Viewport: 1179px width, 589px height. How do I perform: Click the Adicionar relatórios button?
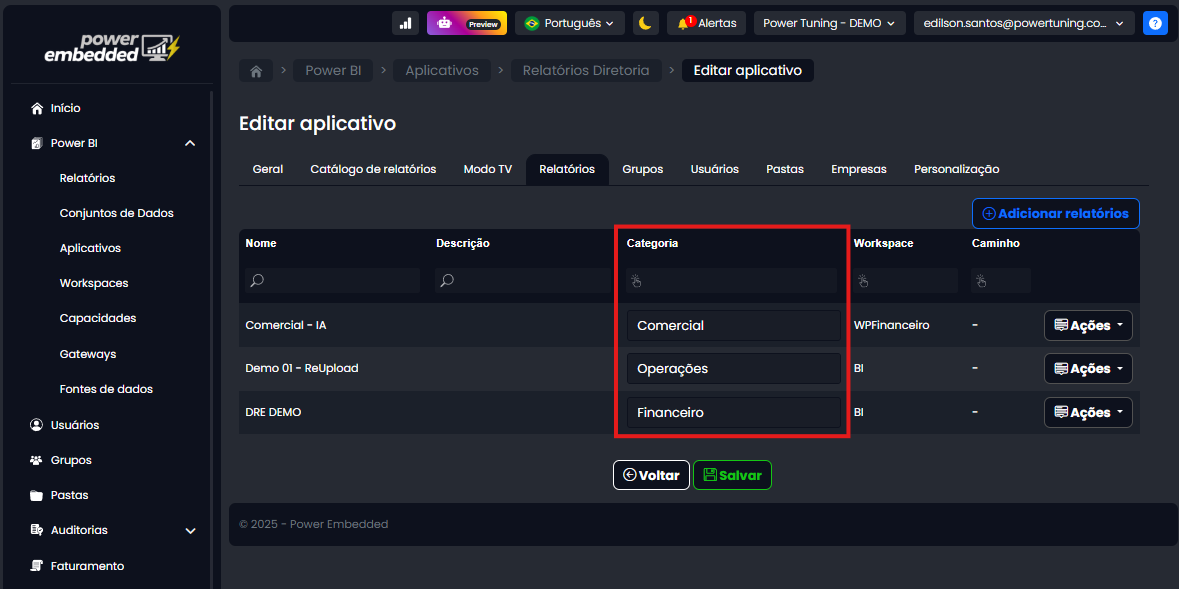tap(1055, 213)
